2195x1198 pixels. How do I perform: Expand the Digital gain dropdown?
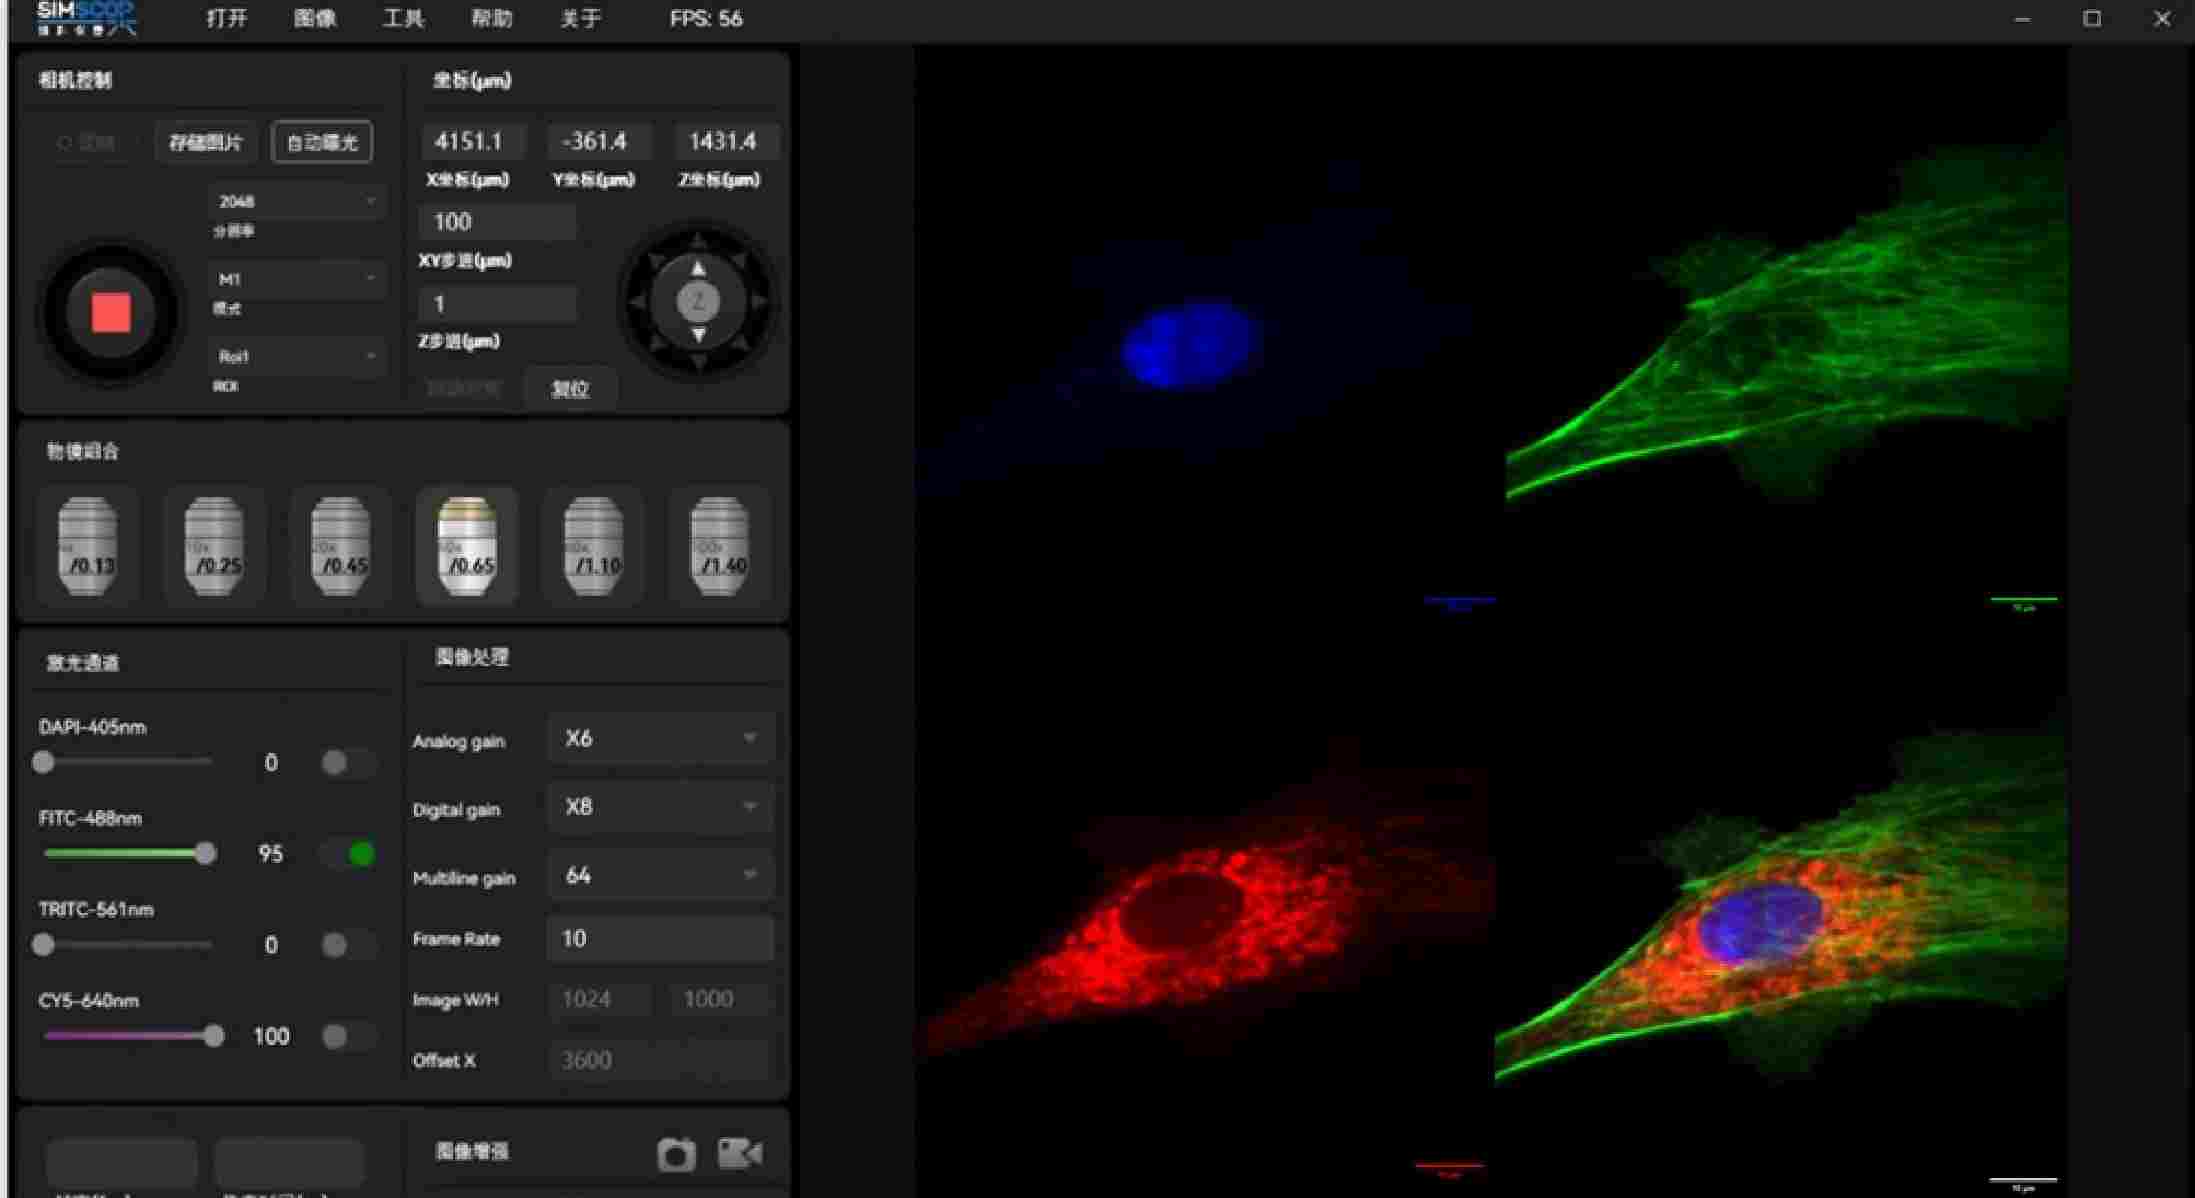[660, 807]
